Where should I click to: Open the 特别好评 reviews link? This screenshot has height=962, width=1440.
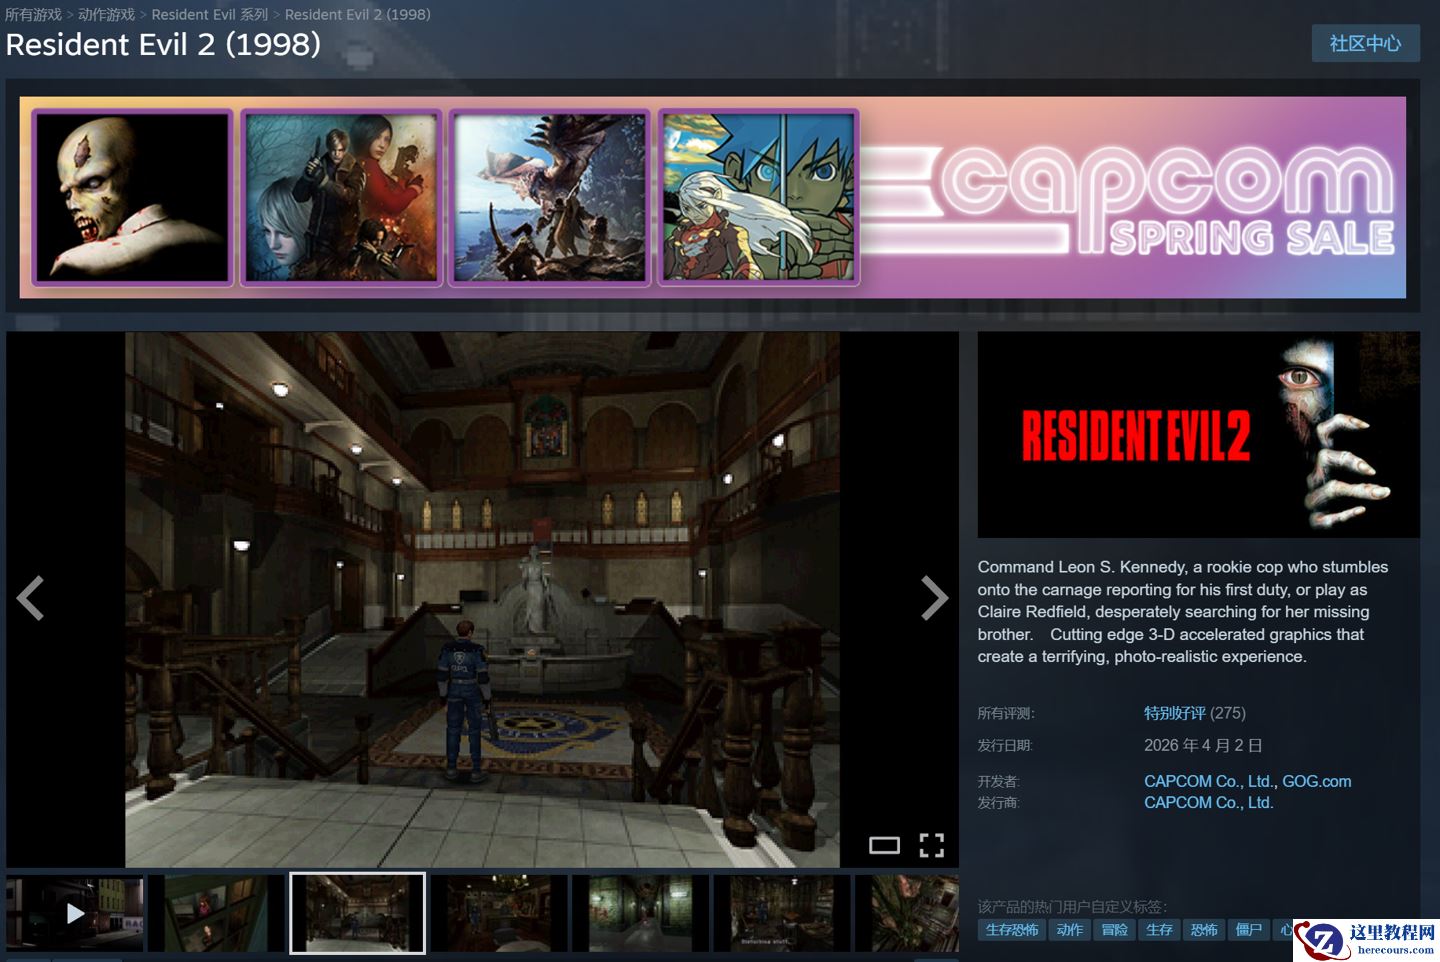[1174, 713]
